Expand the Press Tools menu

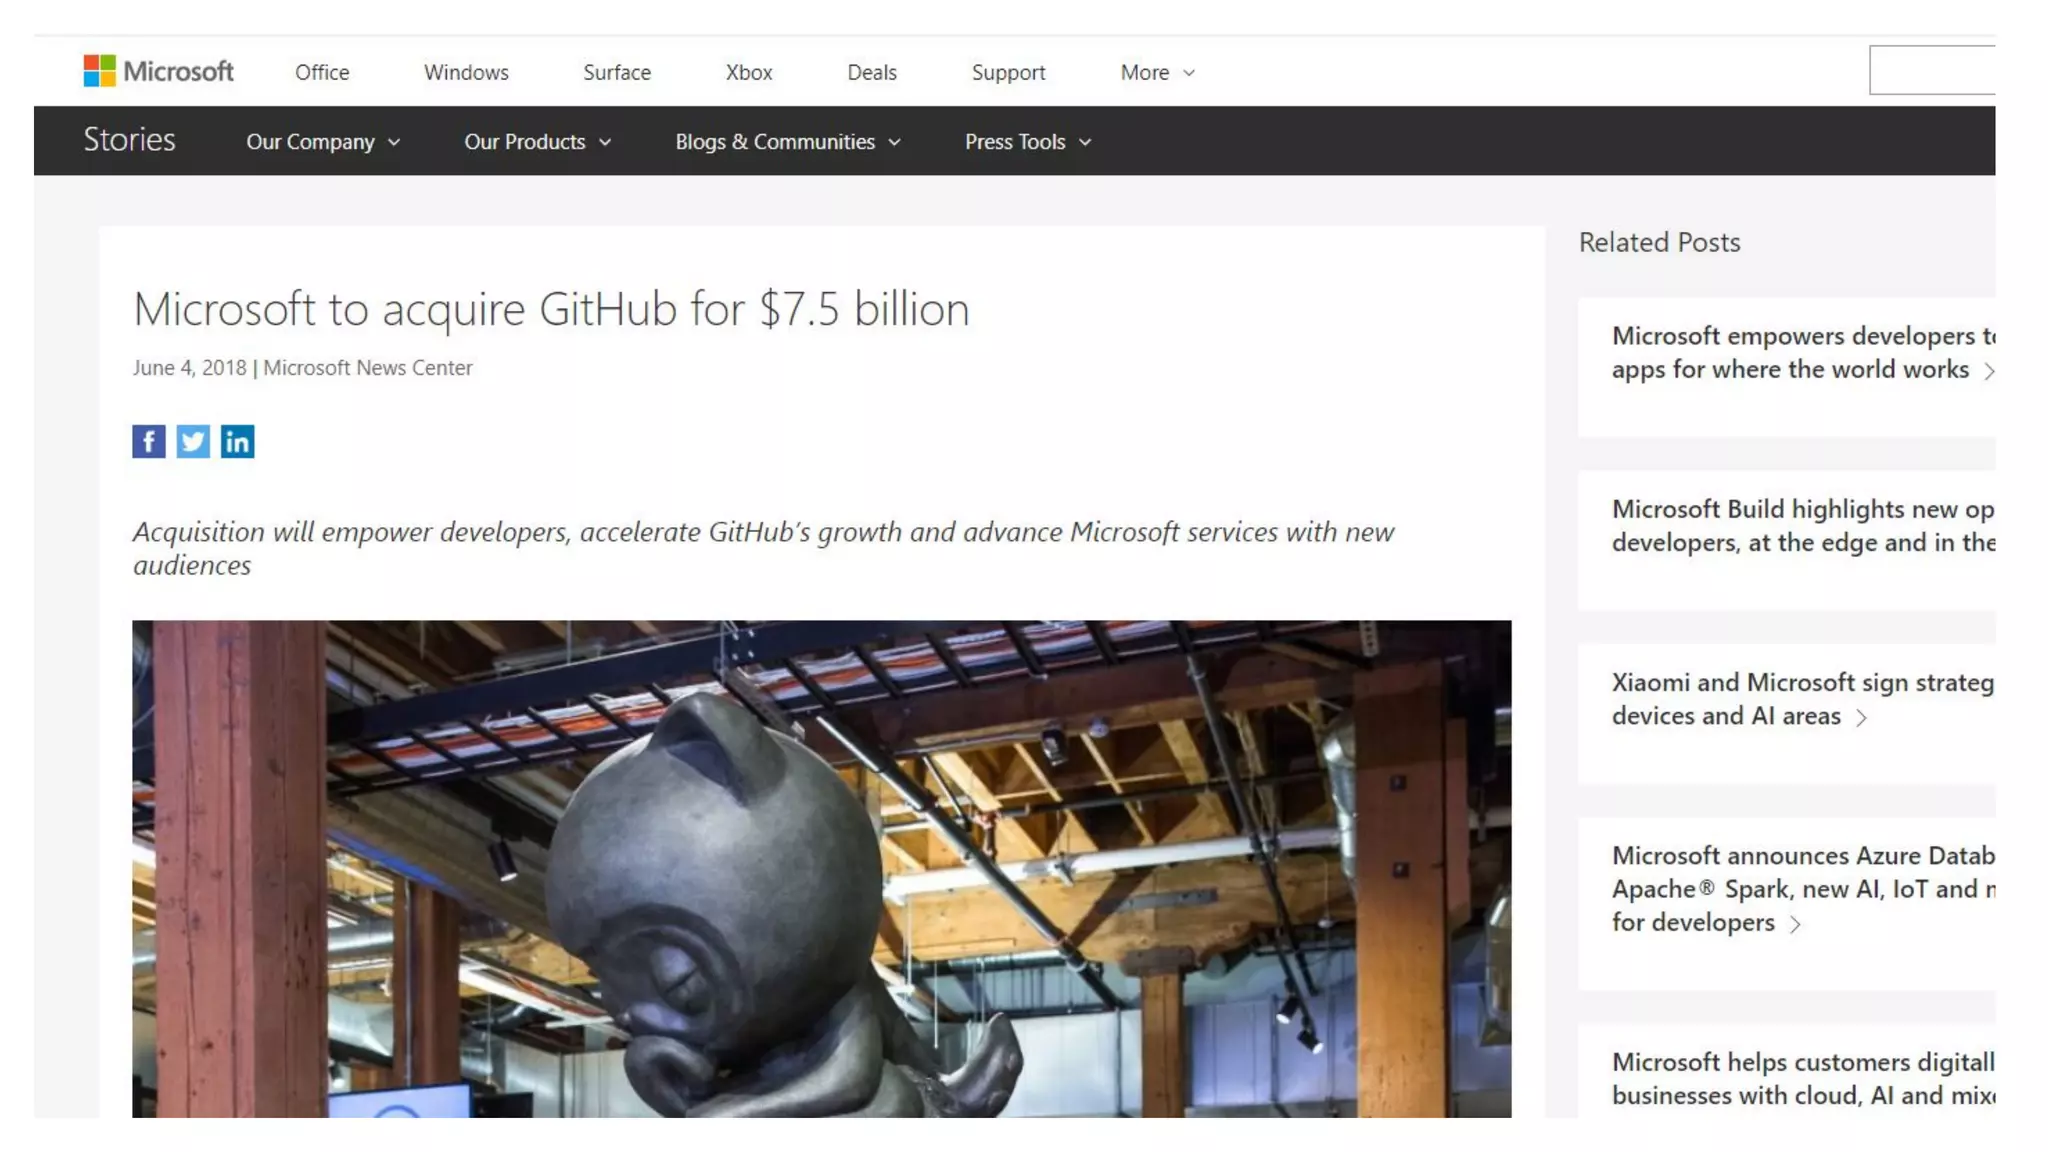(x=1027, y=142)
